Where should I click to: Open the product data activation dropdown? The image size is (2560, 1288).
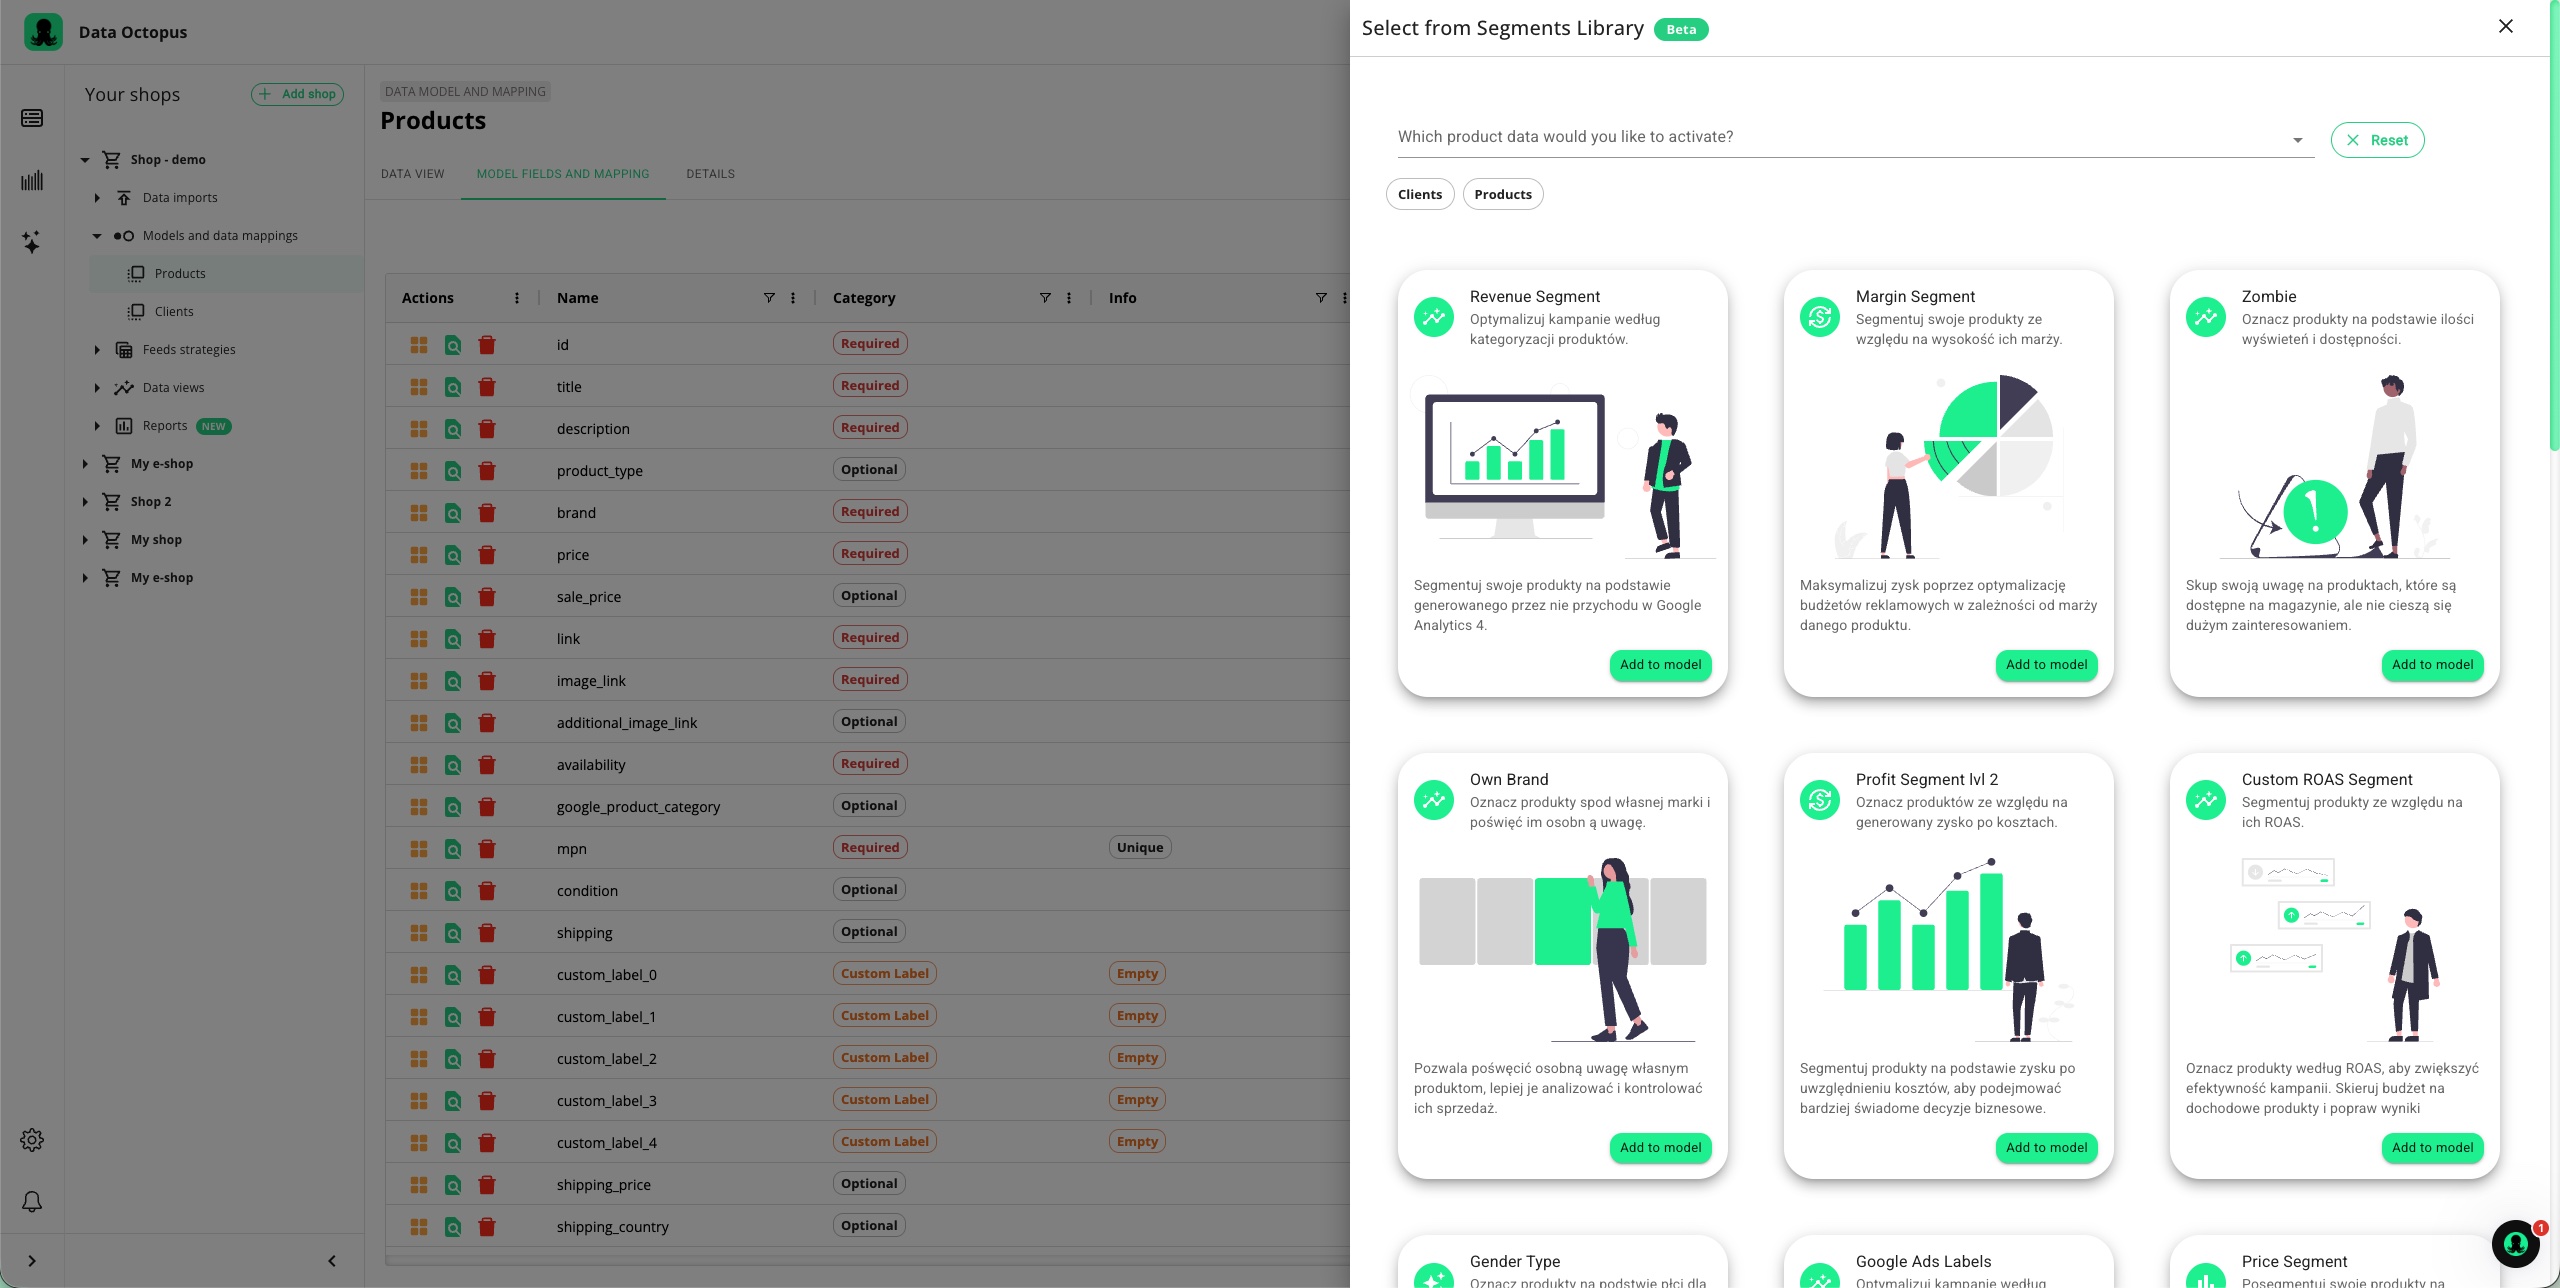1855,138
